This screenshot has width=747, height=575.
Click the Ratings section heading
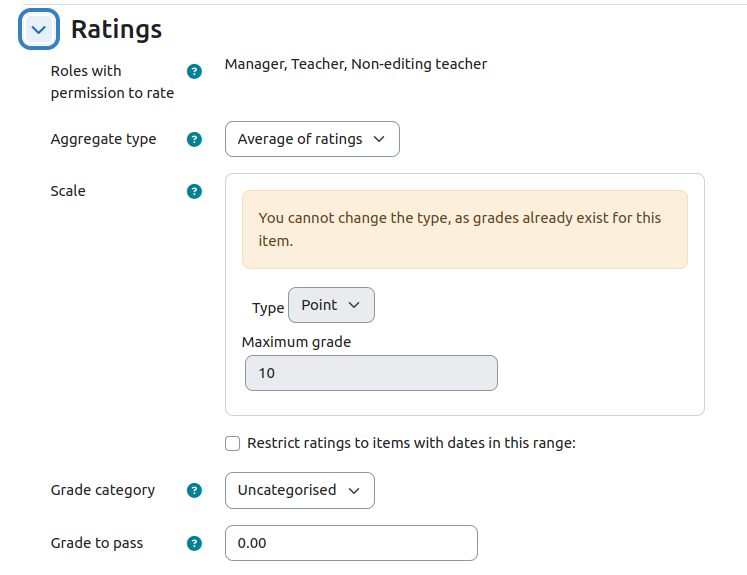pos(116,30)
